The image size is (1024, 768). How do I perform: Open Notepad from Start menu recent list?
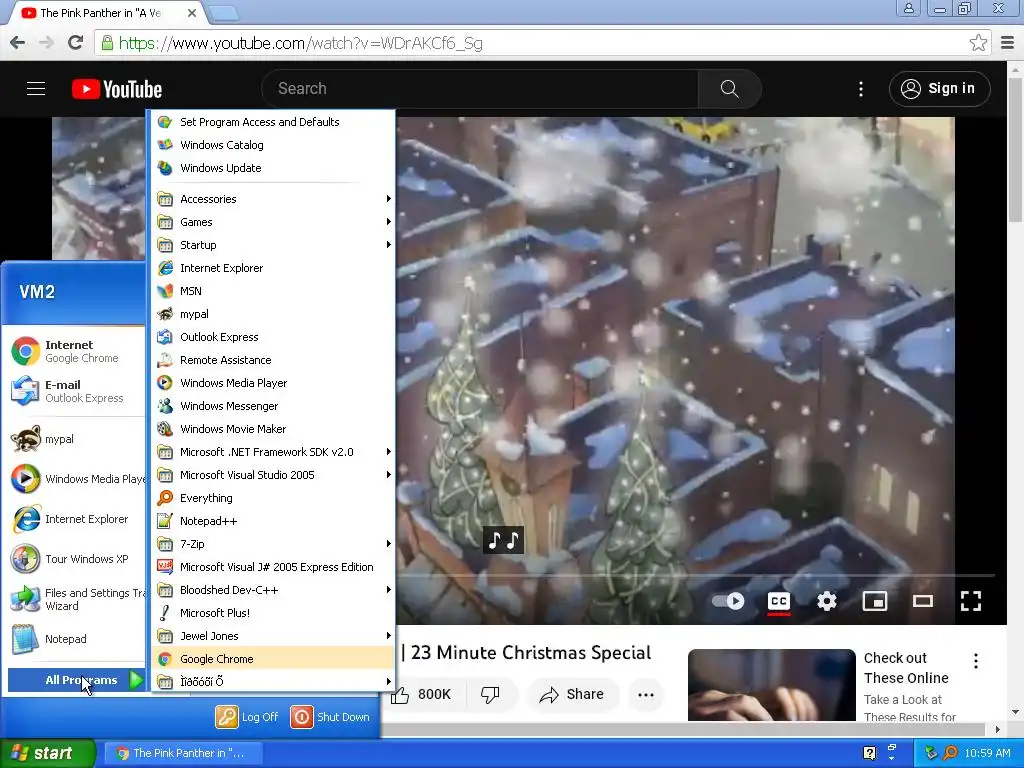(x=75, y=639)
